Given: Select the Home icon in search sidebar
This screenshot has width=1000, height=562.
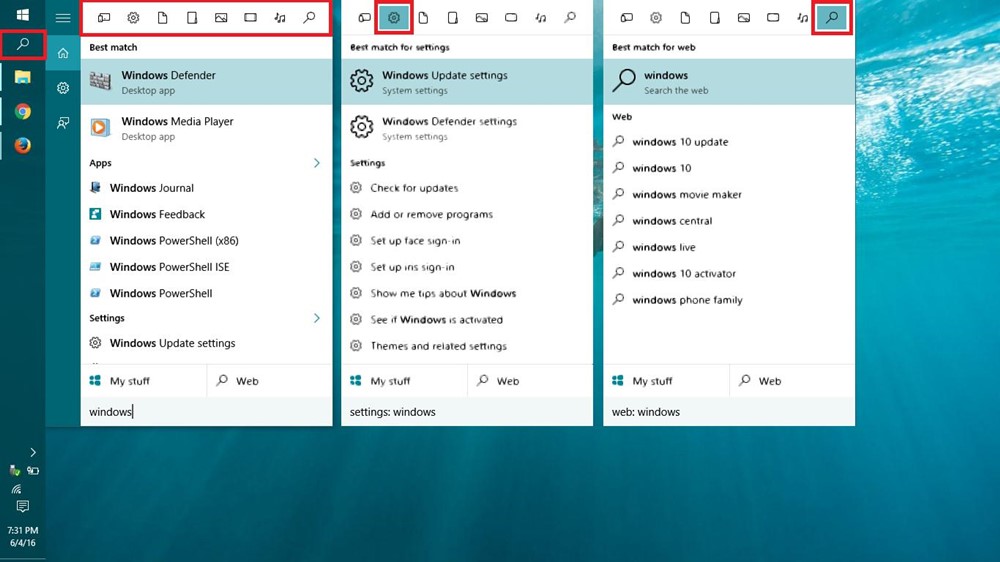Looking at the screenshot, I should click(x=62, y=53).
